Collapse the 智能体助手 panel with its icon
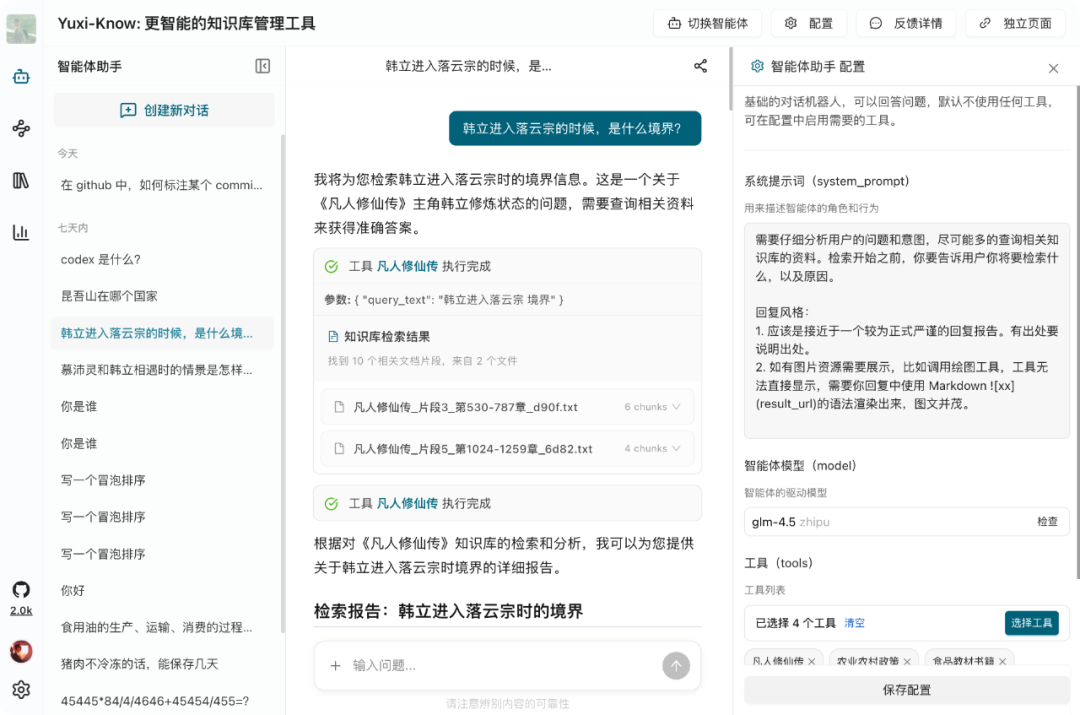The image size is (1080, 715). (262, 65)
